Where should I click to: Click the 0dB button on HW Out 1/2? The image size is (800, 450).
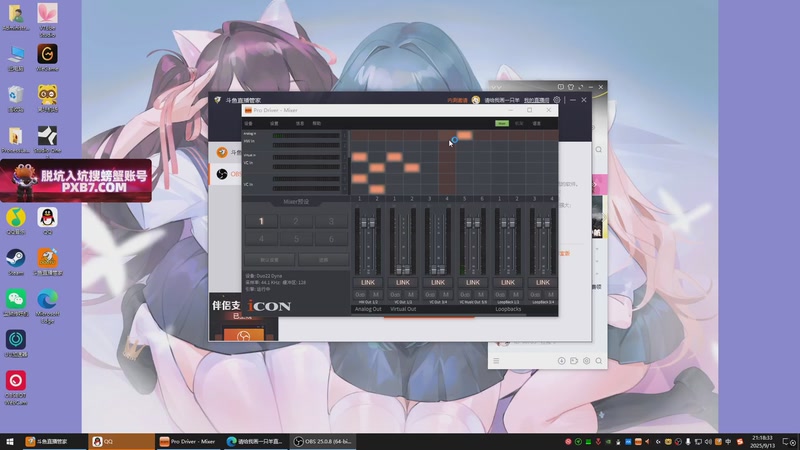tap(360, 294)
